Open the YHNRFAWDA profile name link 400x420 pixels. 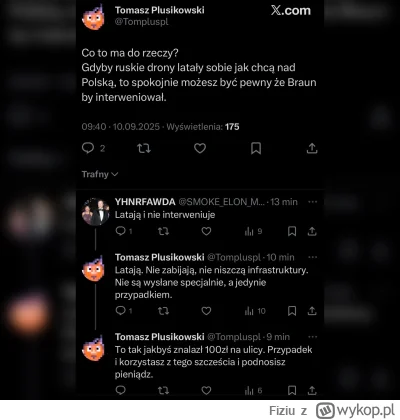[x=145, y=202]
